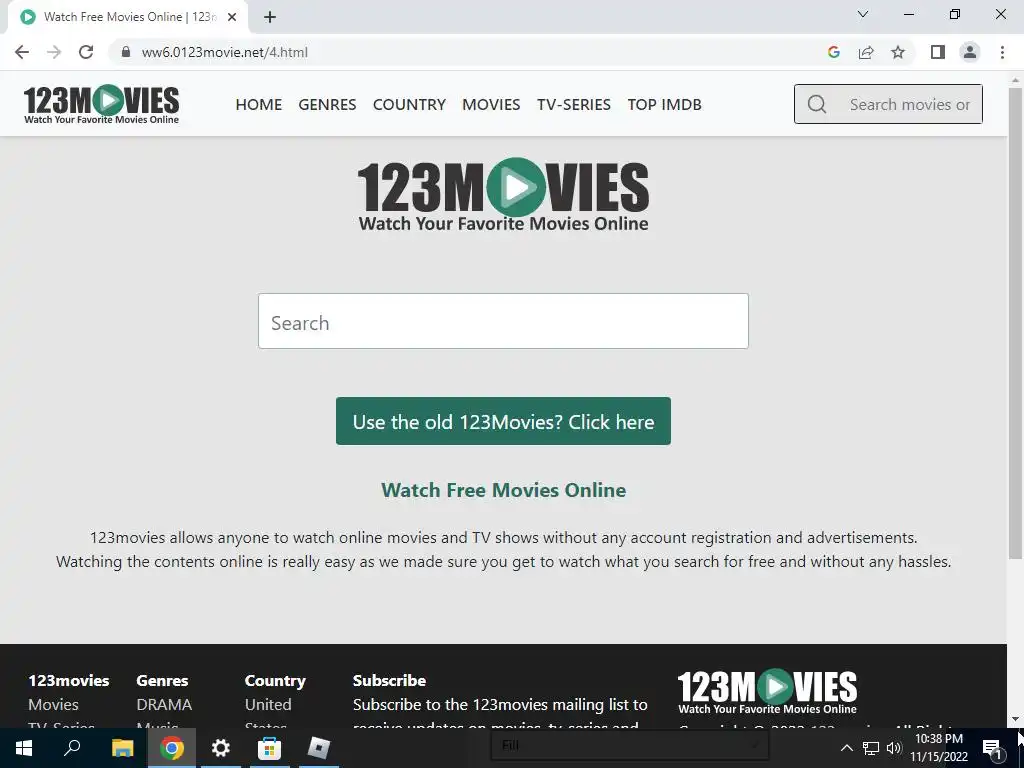Click the browser forward arrow
Screen dimensions: 1024x768
click(x=54, y=52)
